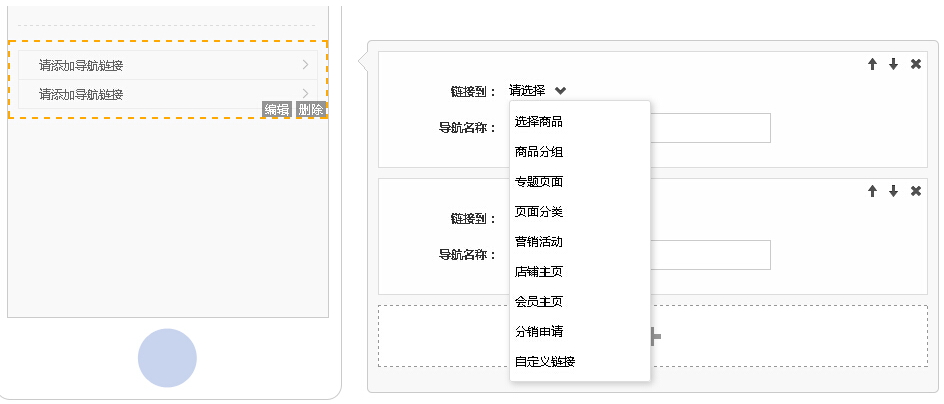Click move-up arrow in second navigation panel
Viewport: 944px width, 404px height.
pos(872,191)
